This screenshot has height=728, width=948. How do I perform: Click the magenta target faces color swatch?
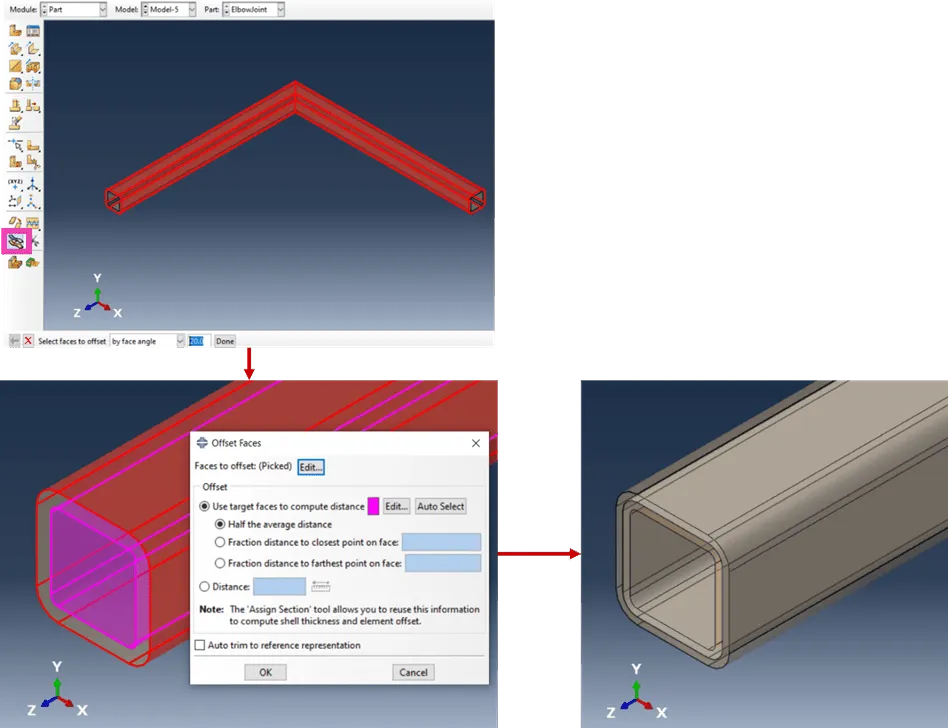click(x=373, y=506)
